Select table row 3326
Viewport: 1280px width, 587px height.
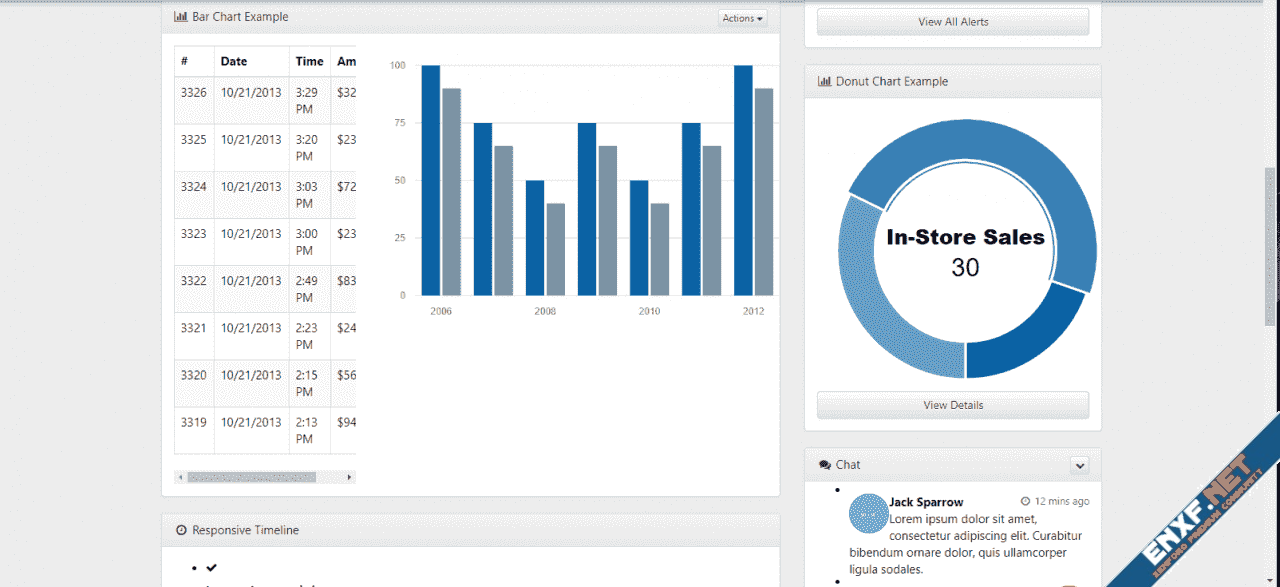pos(265,100)
